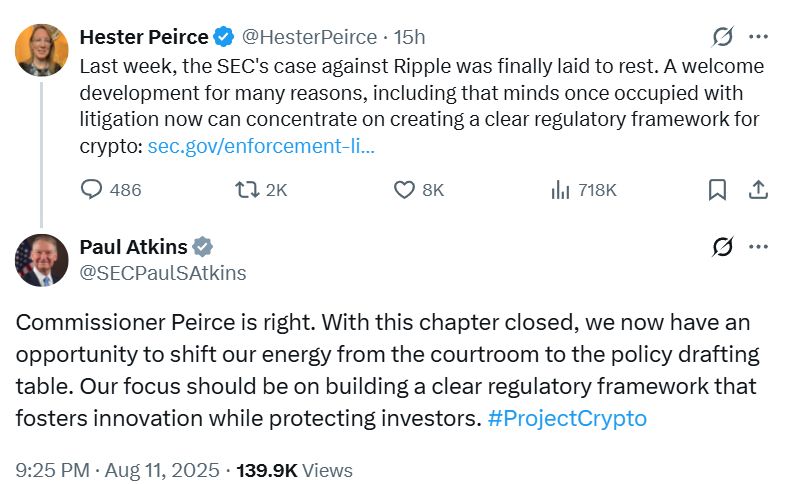This screenshot has width=786, height=484.
Task: Bookmark Hester Peirce's tweet
Action: 717,189
